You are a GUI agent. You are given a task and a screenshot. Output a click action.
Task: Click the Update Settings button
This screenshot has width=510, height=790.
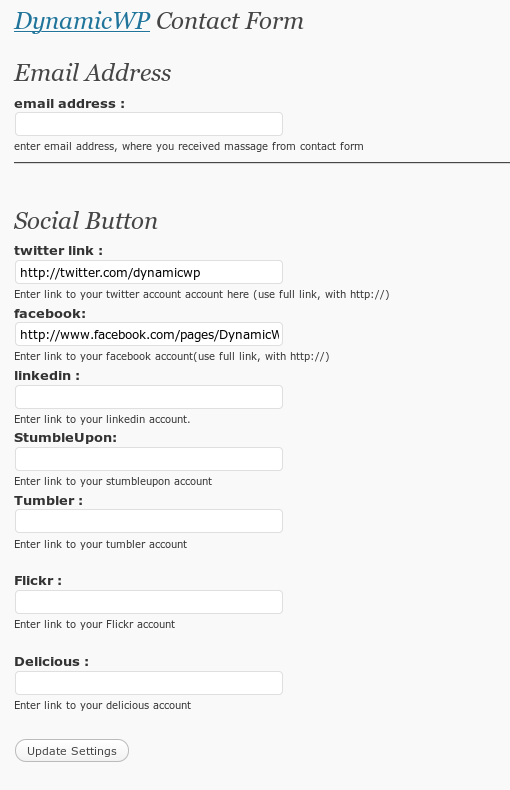[x=72, y=751]
